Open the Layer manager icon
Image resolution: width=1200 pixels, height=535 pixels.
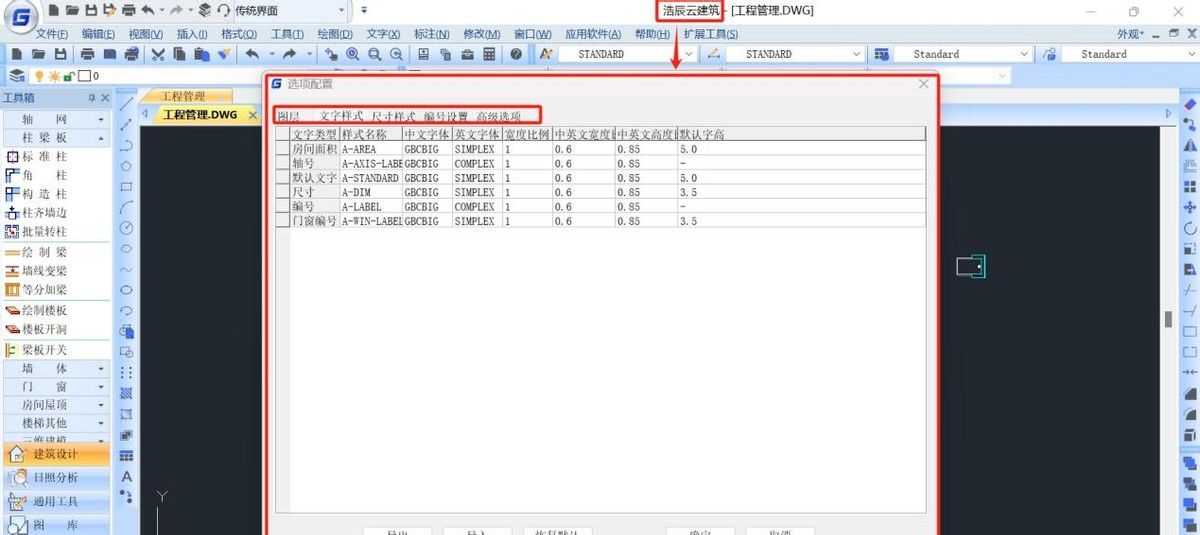[x=17, y=75]
